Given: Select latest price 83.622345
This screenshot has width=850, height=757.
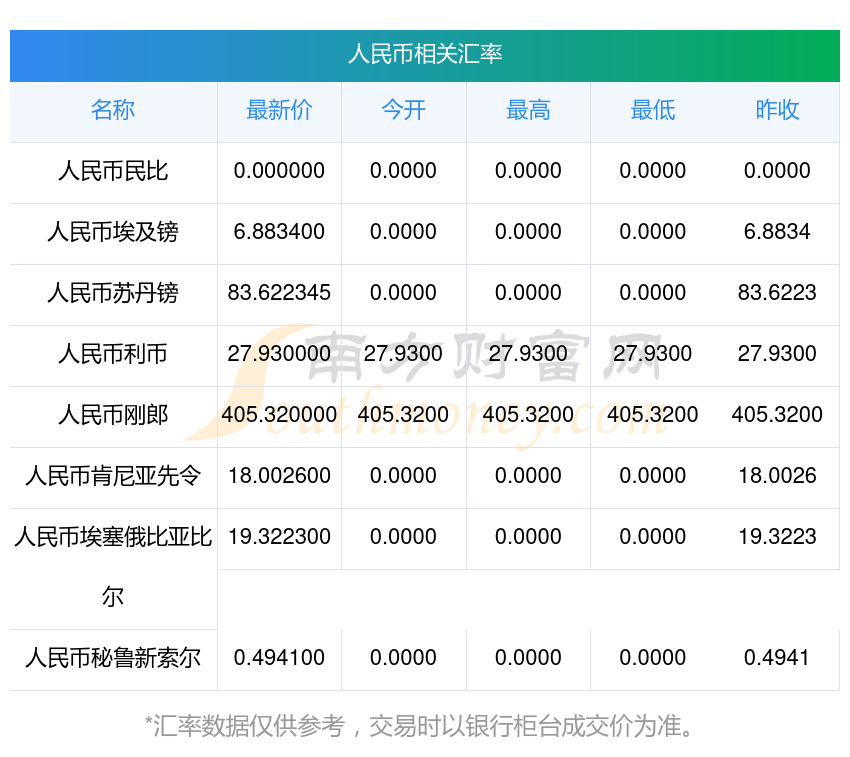Looking at the screenshot, I should tap(279, 293).
